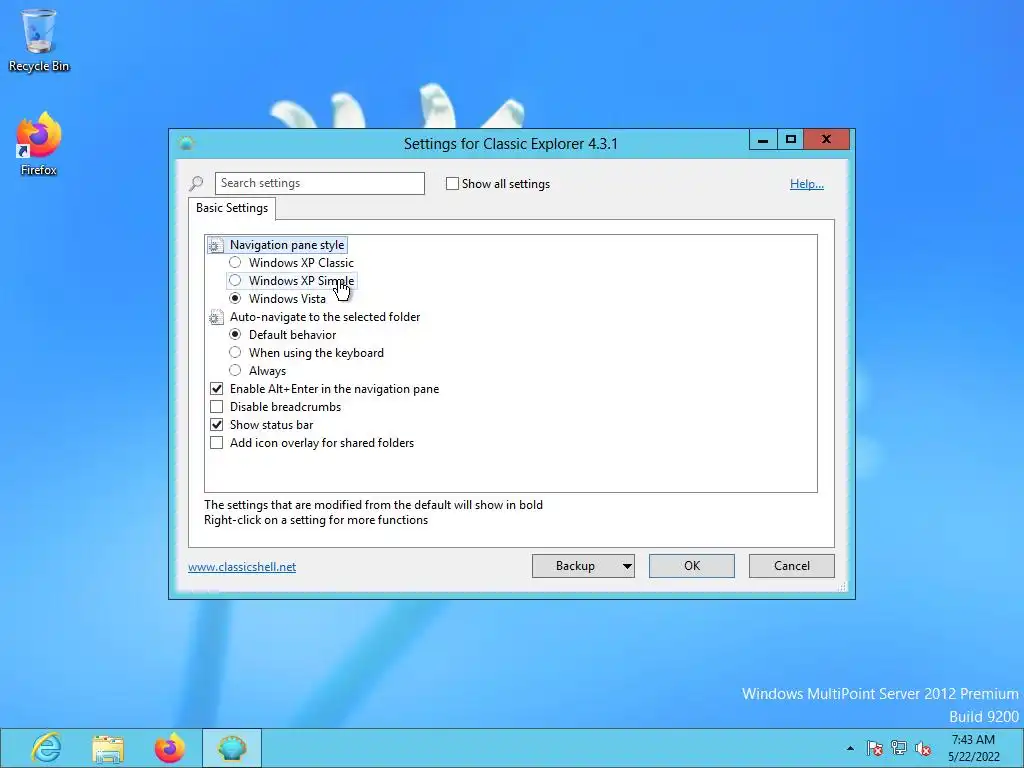Toggle Show status bar checkbox
The width and height of the screenshot is (1024, 768).
[x=216, y=424]
